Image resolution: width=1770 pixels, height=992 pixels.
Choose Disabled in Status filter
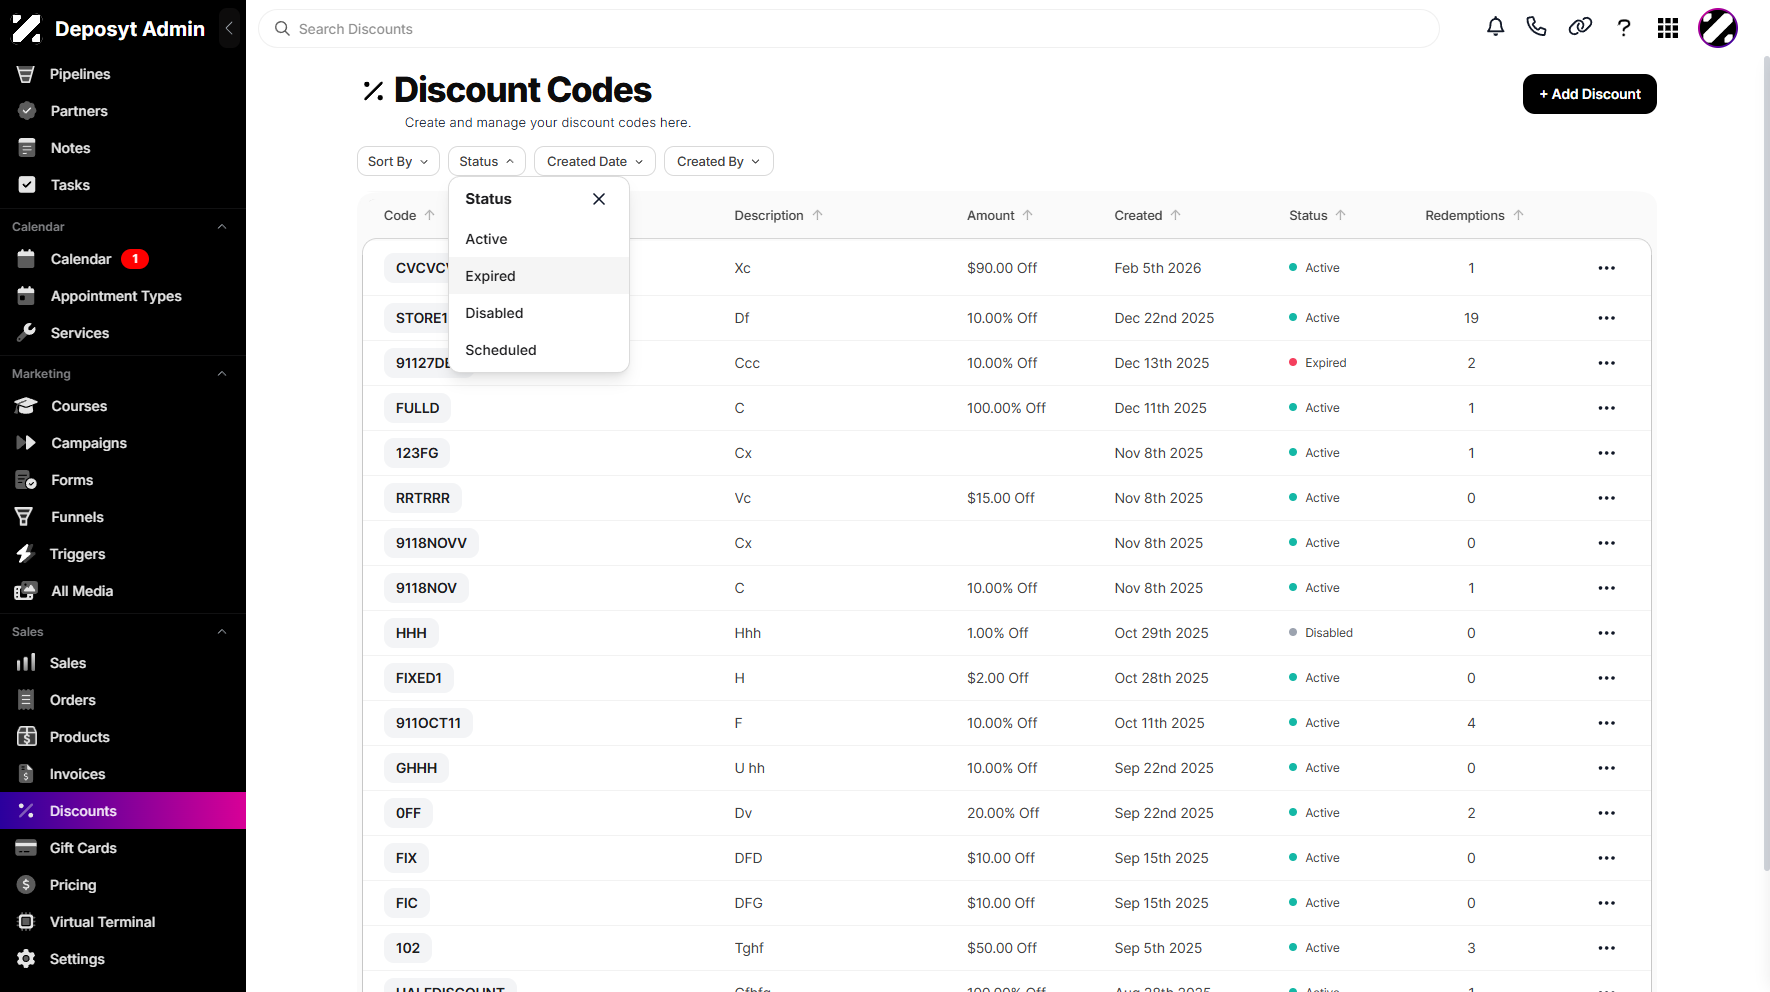coord(539,313)
